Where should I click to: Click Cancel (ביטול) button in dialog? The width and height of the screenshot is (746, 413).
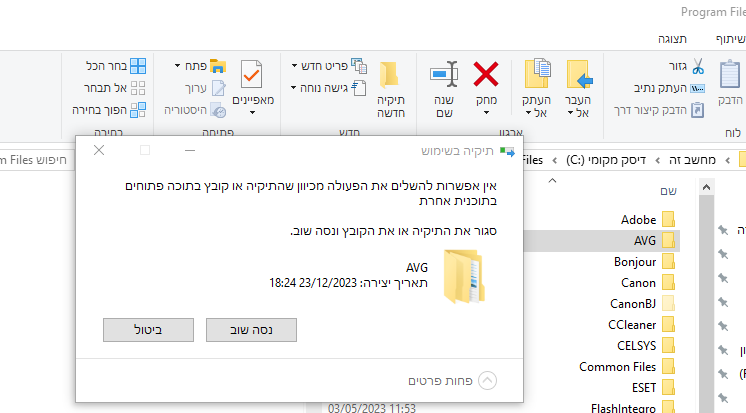click(148, 330)
